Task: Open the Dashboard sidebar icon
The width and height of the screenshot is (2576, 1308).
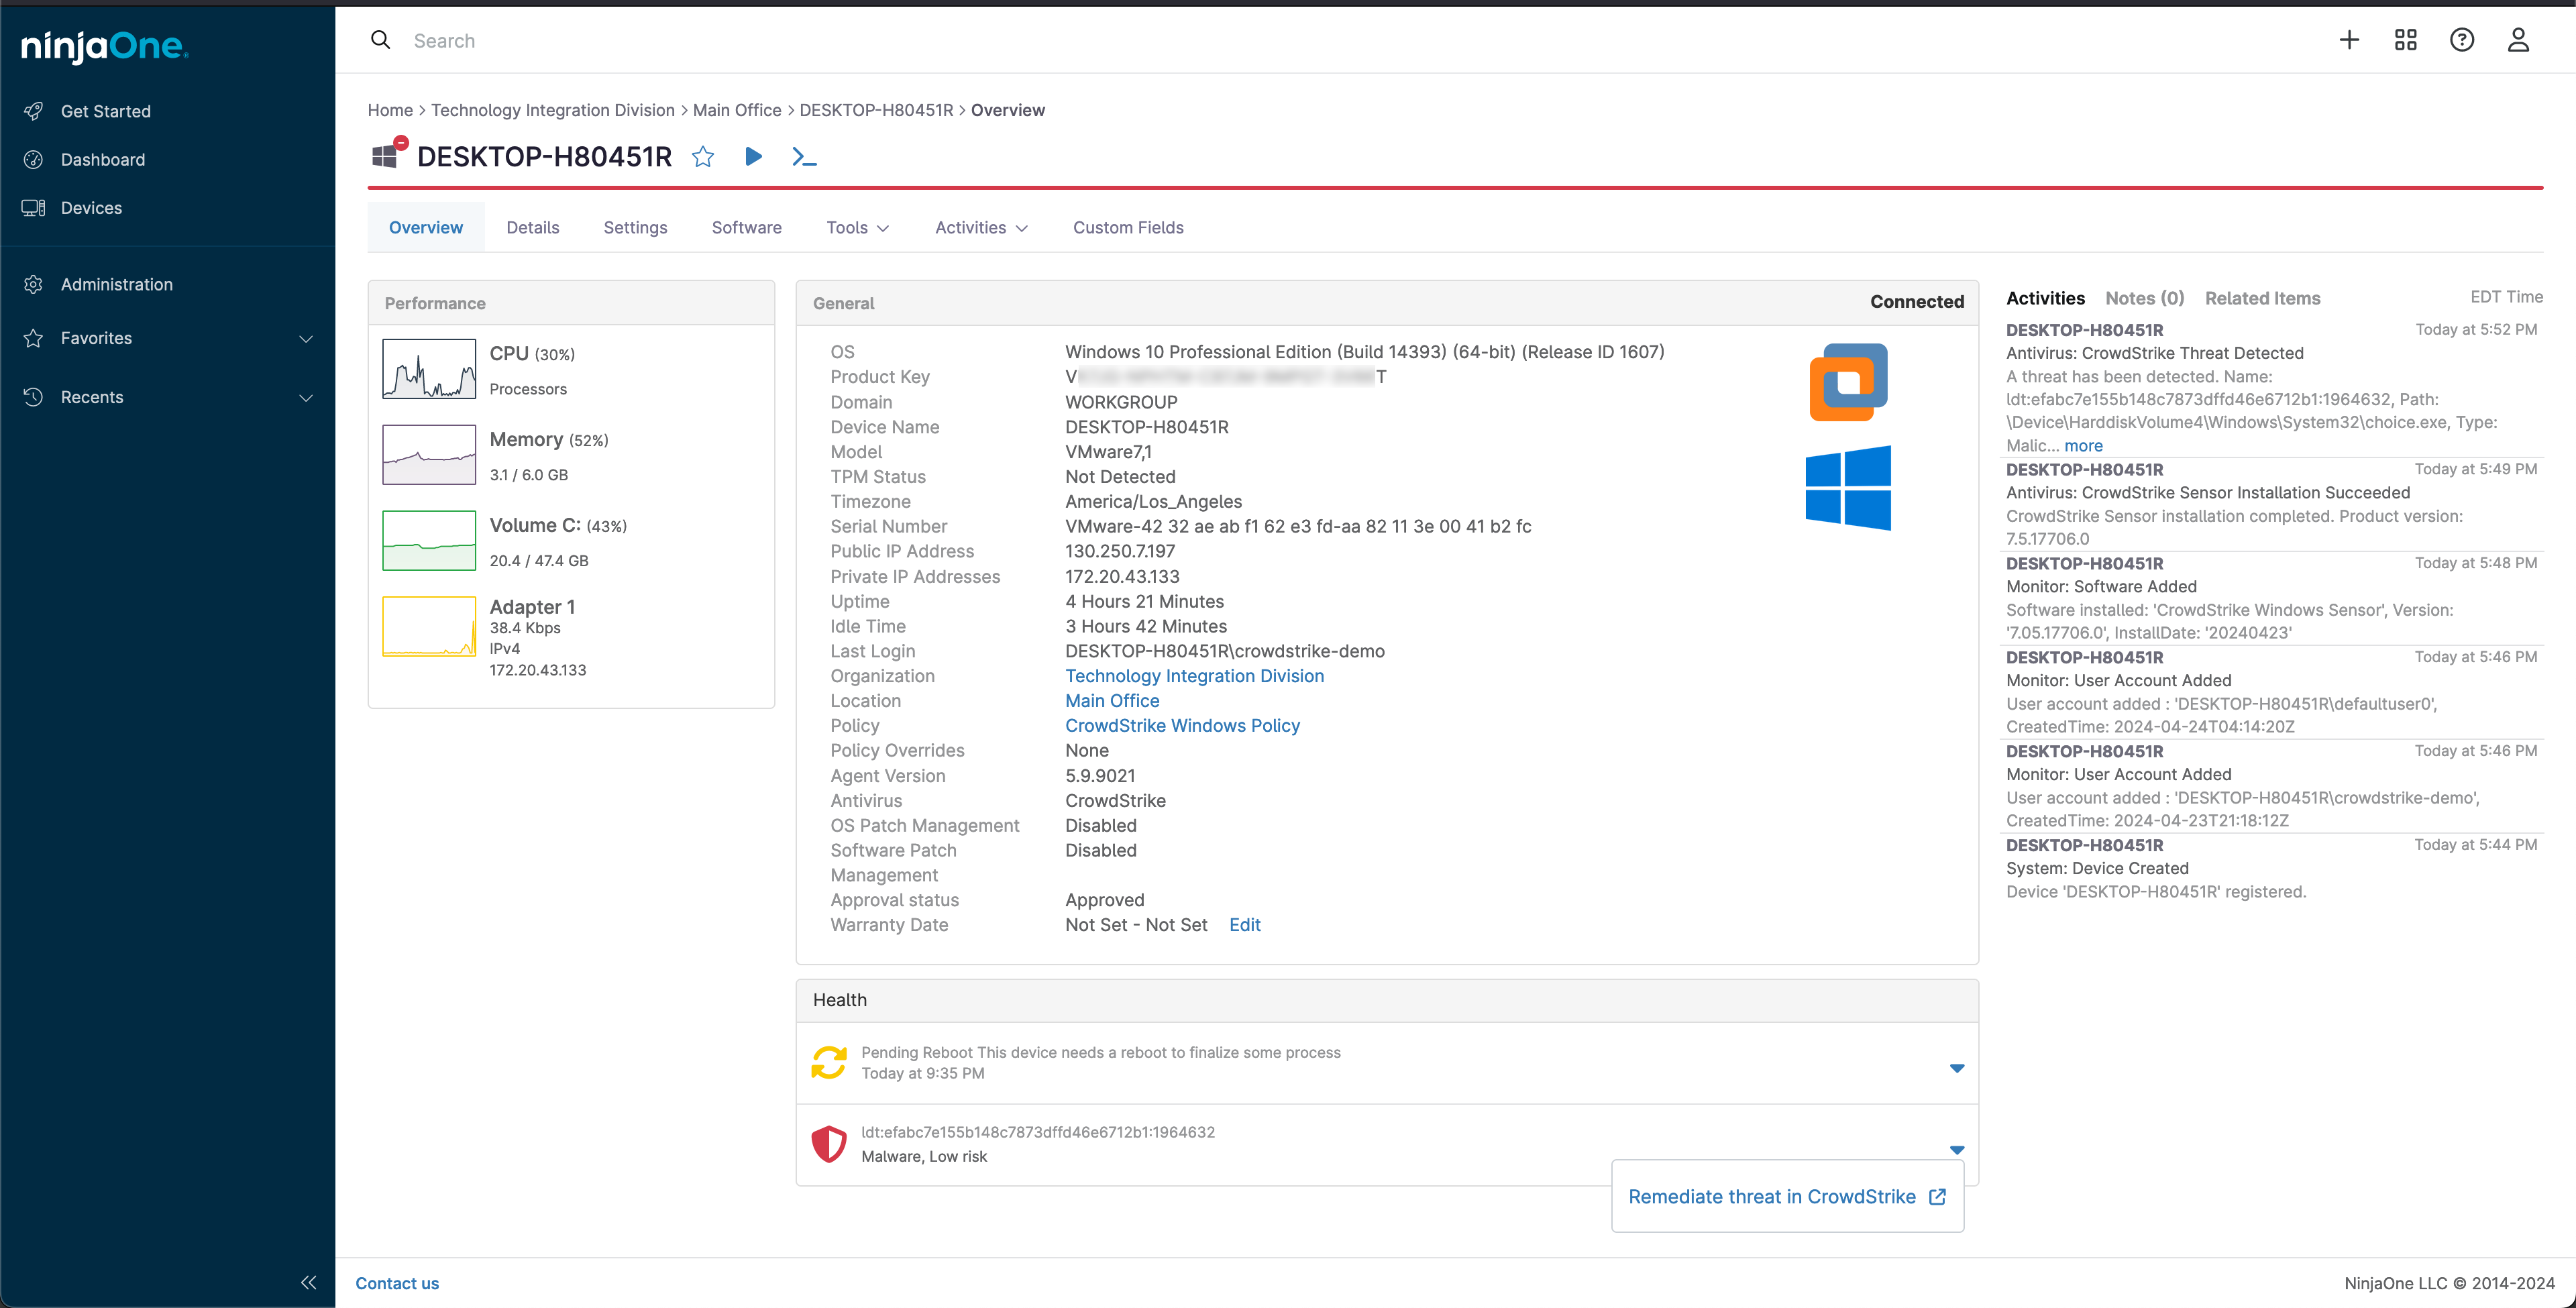Action: [33, 159]
